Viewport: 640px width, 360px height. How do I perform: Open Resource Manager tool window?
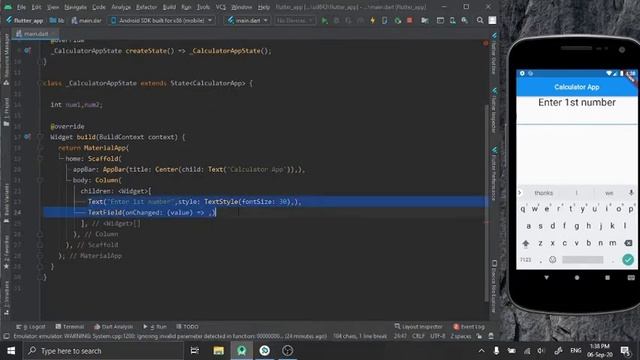tap(6, 59)
